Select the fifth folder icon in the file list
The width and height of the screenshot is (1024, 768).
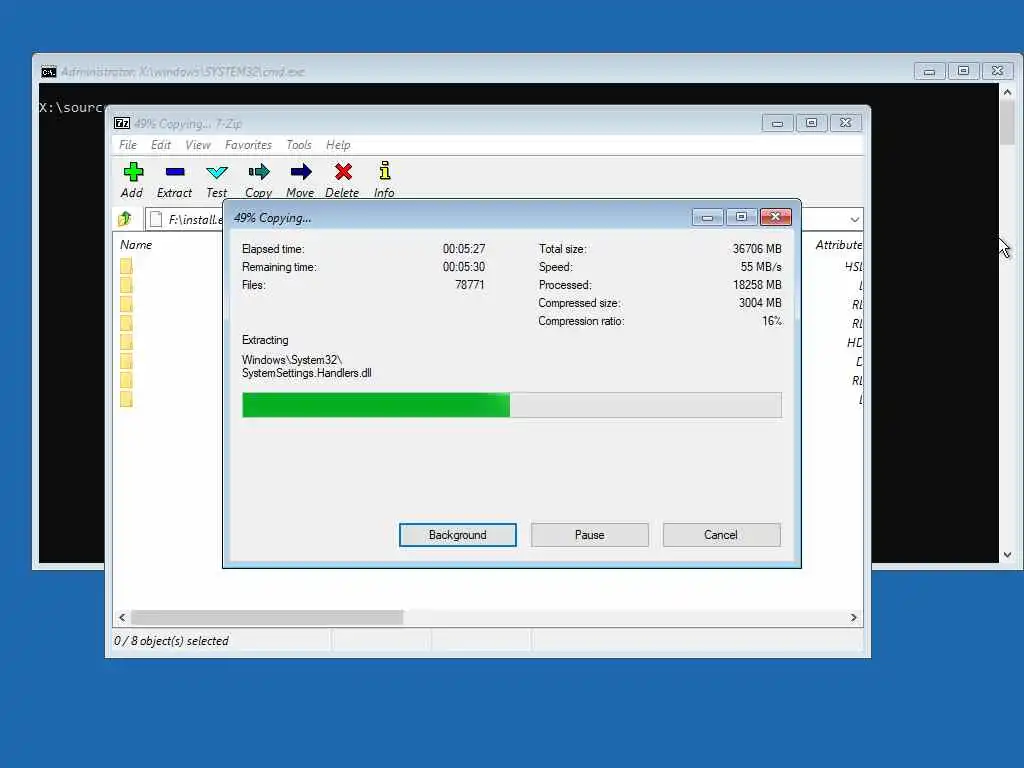126,342
